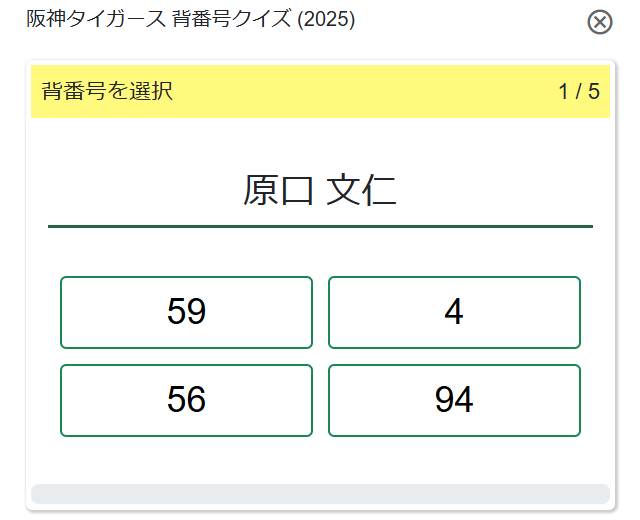Image resolution: width=640 pixels, height=520 pixels.
Task: Click the quiz title 阪神タイガース 背番号クイズ (2025)
Action: [x=190, y=19]
